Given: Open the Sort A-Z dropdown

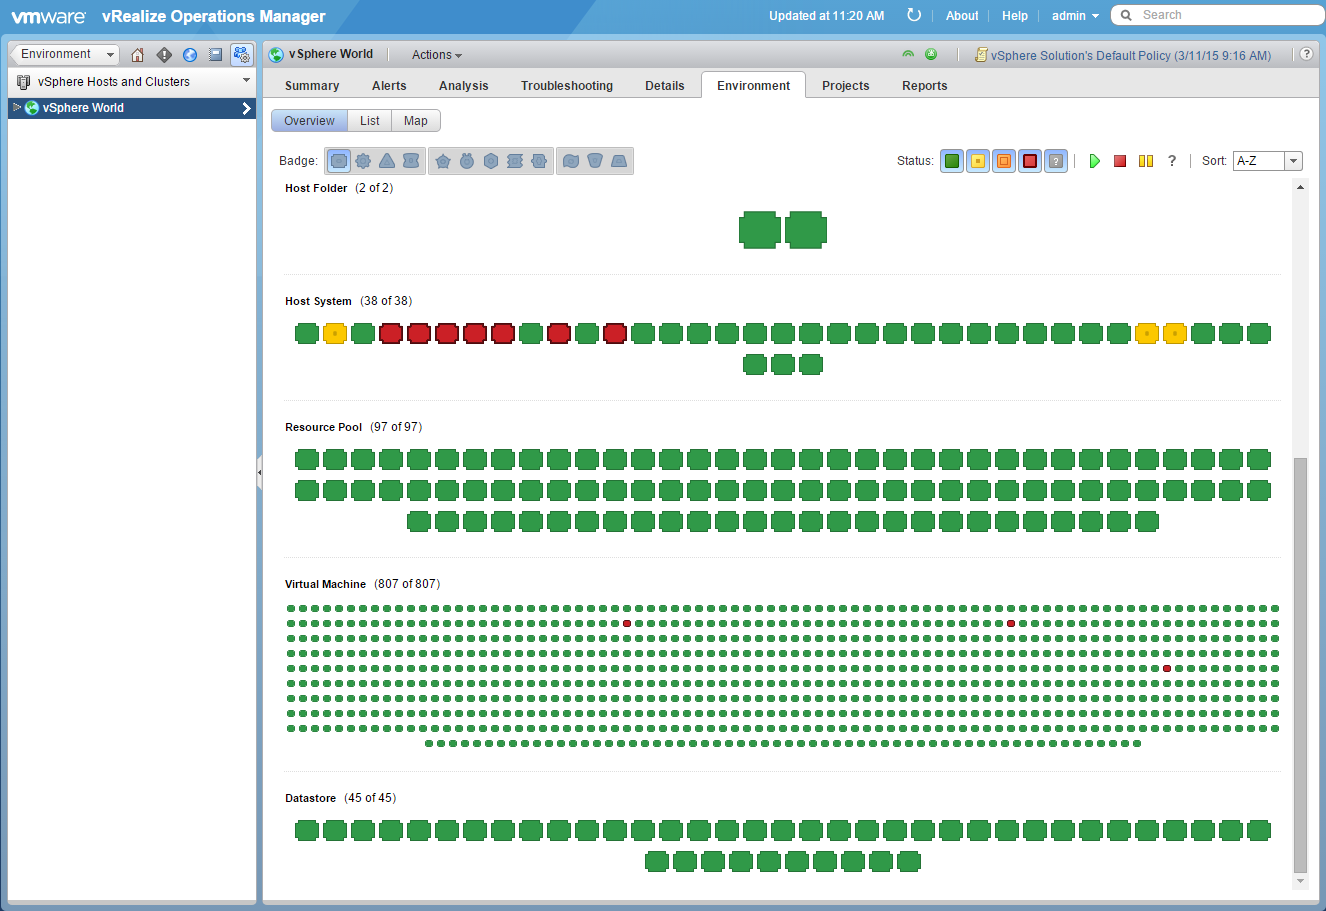Looking at the screenshot, I should point(1293,161).
